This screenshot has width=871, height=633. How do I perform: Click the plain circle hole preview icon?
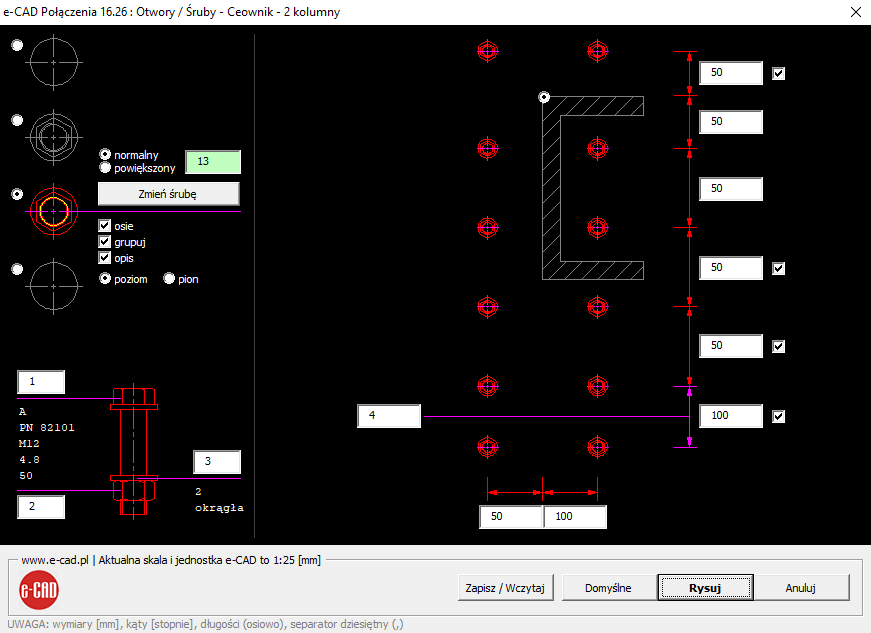[x=53, y=62]
